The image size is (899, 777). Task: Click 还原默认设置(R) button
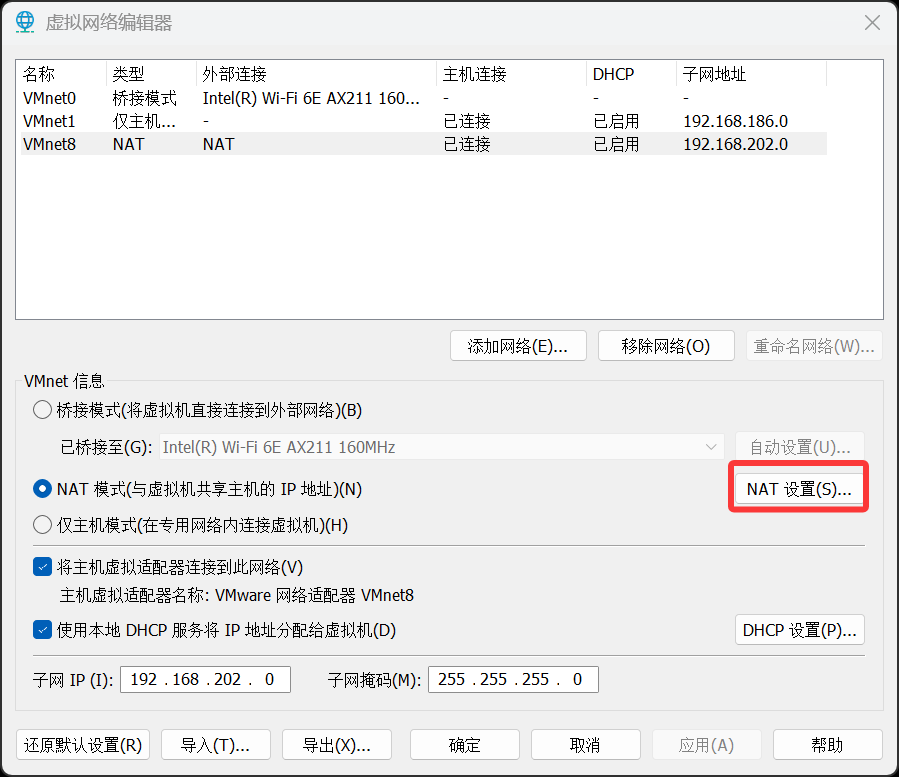(83, 745)
